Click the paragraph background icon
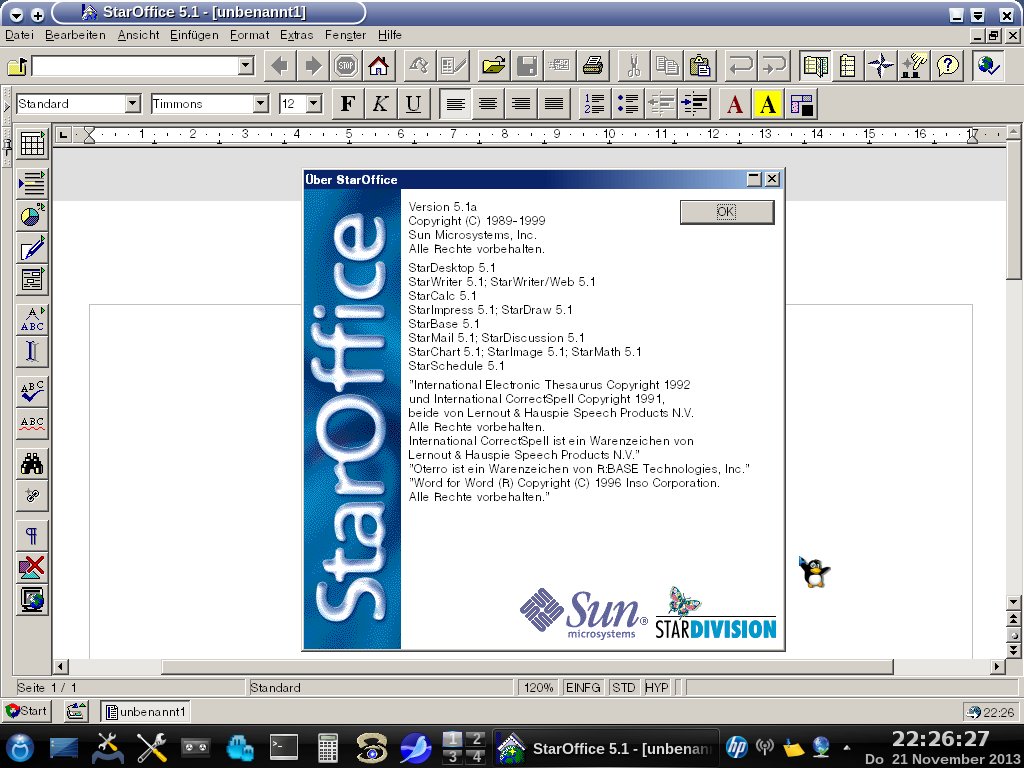 (x=801, y=104)
